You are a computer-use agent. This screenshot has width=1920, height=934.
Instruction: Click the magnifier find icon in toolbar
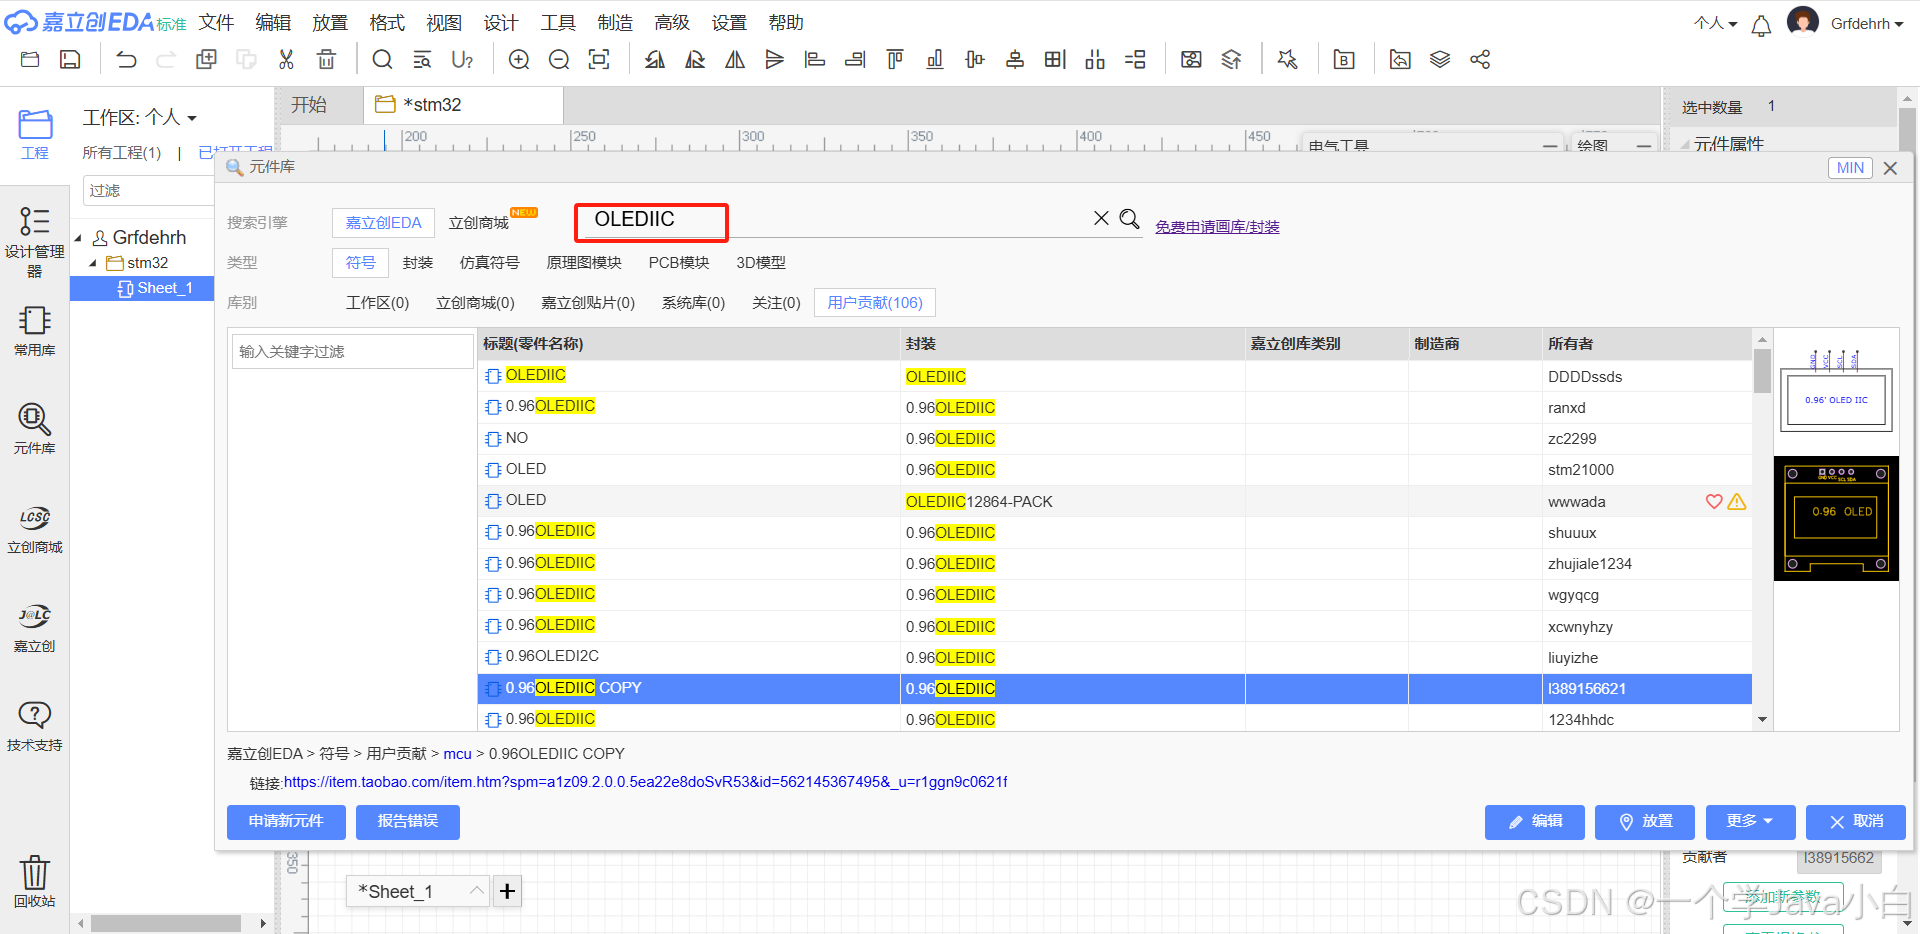pos(382,60)
